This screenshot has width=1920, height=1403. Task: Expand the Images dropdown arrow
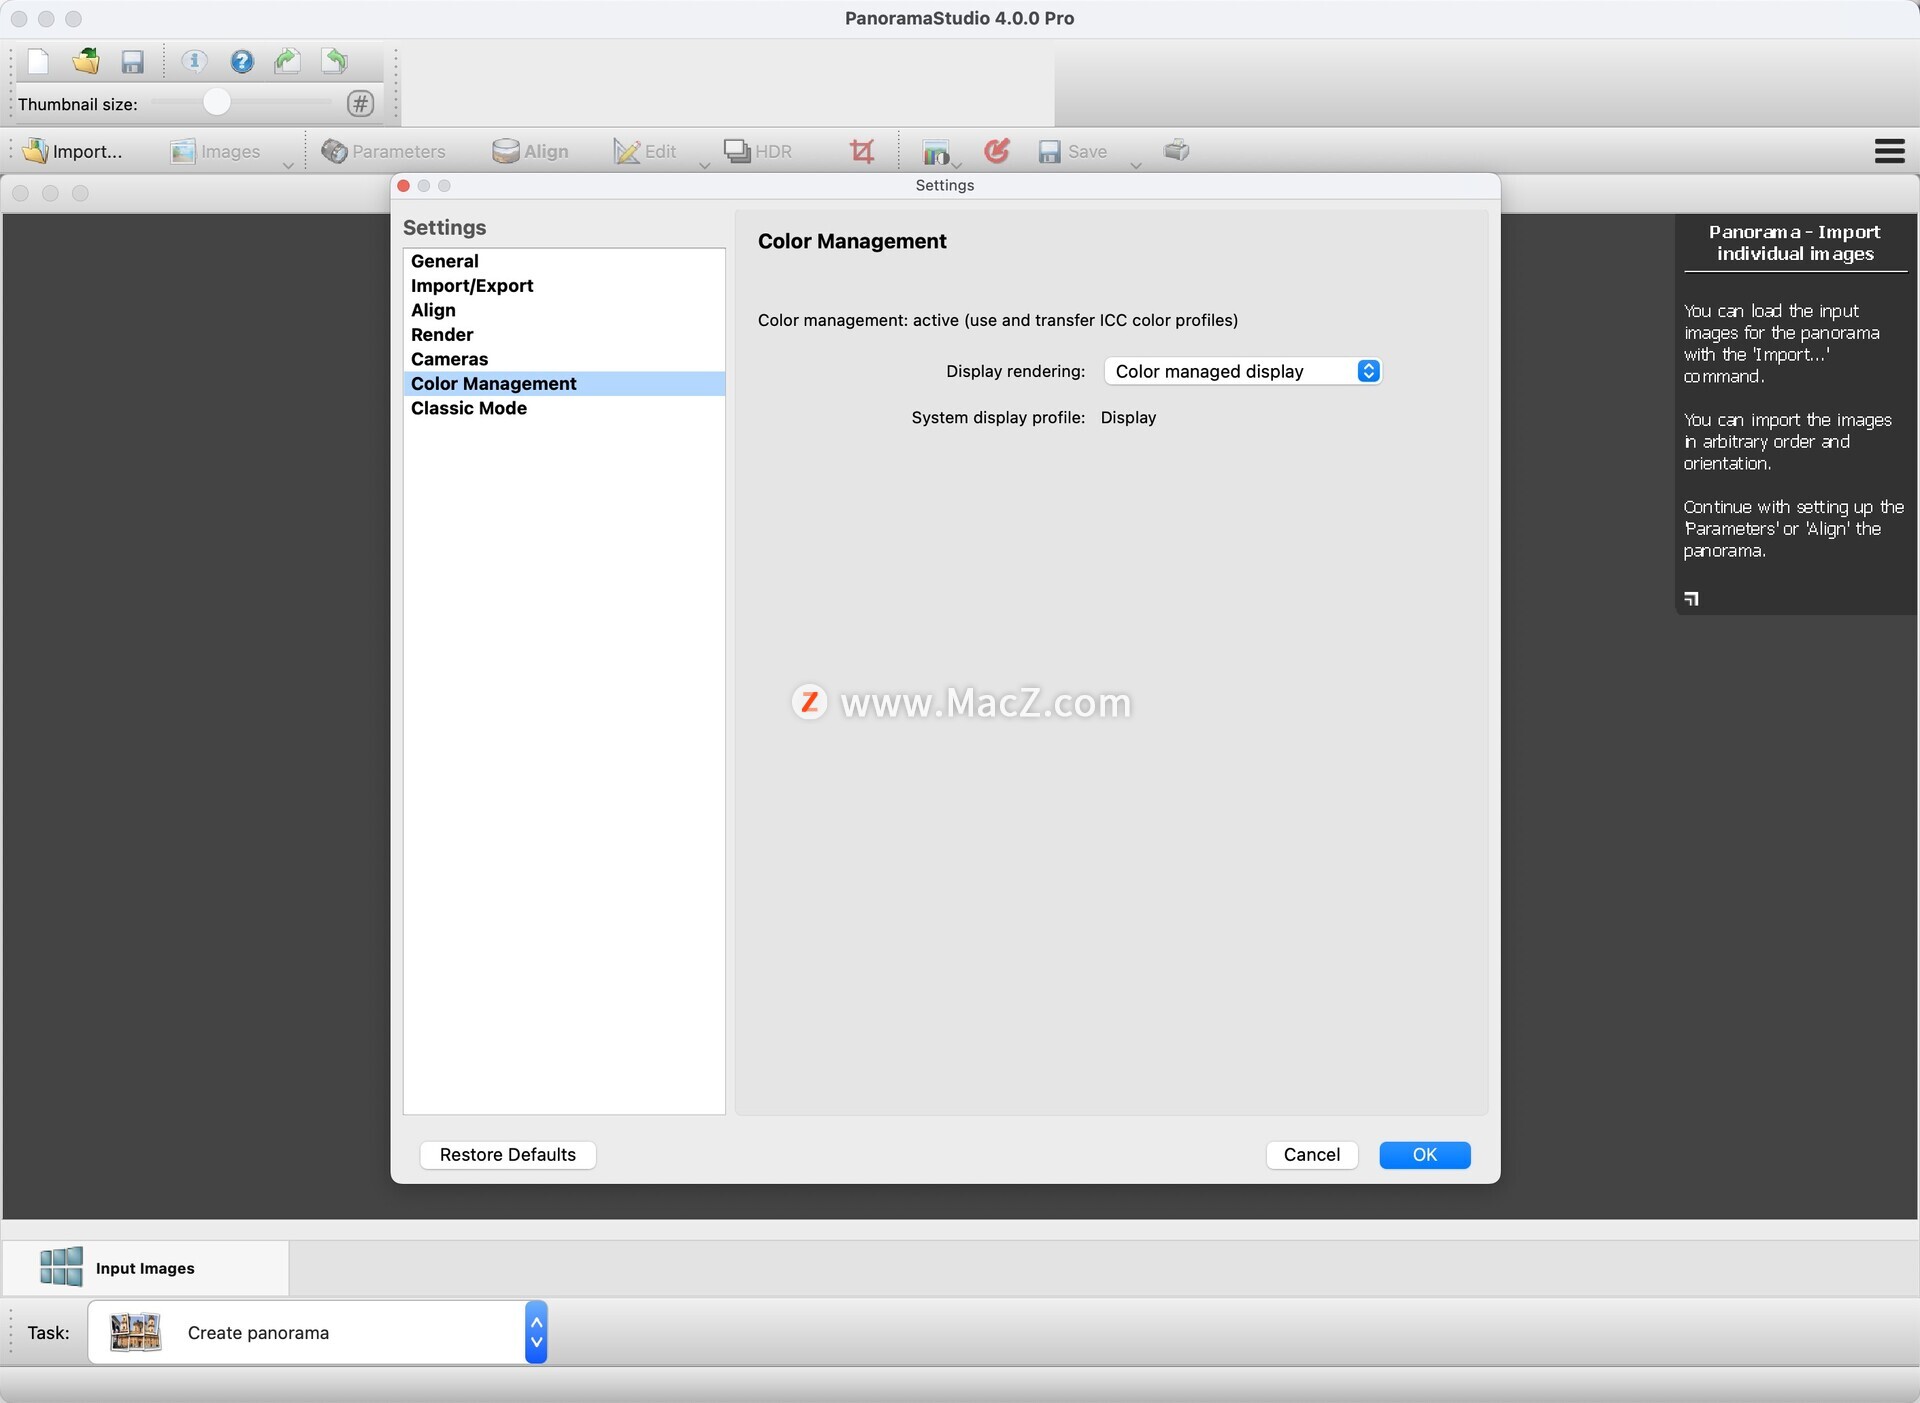[288, 165]
